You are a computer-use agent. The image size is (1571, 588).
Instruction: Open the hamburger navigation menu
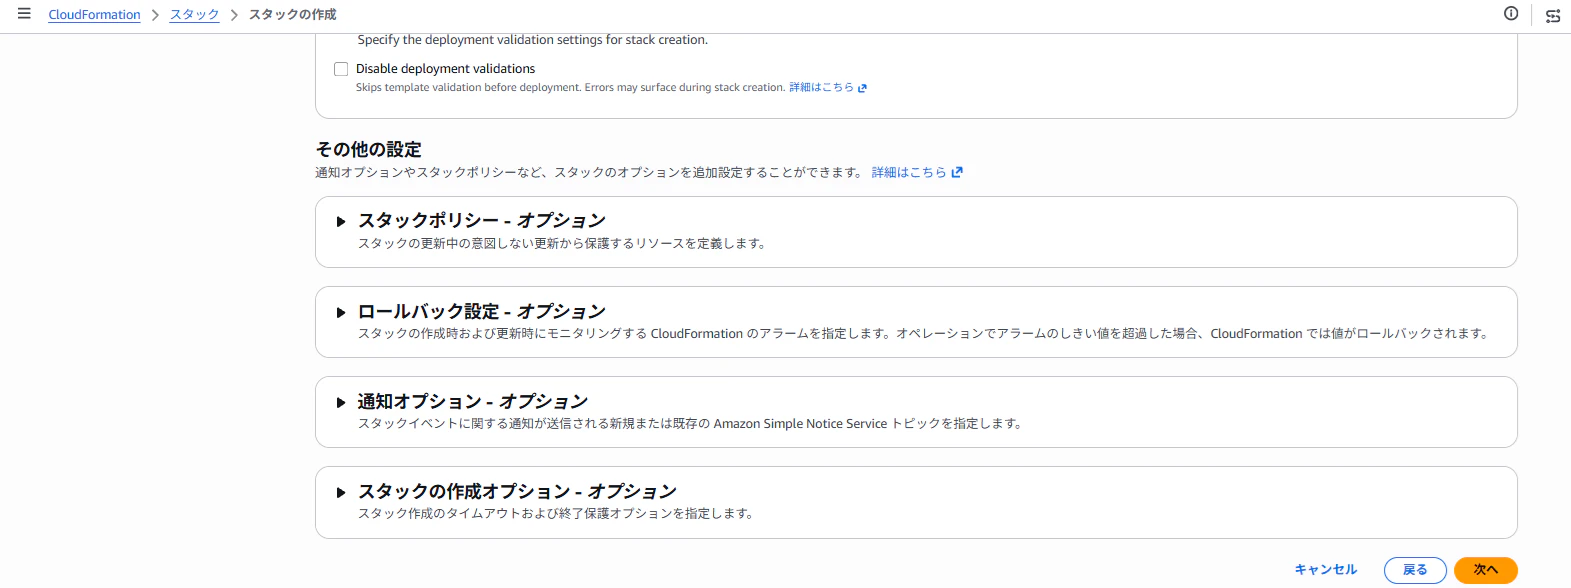24,14
